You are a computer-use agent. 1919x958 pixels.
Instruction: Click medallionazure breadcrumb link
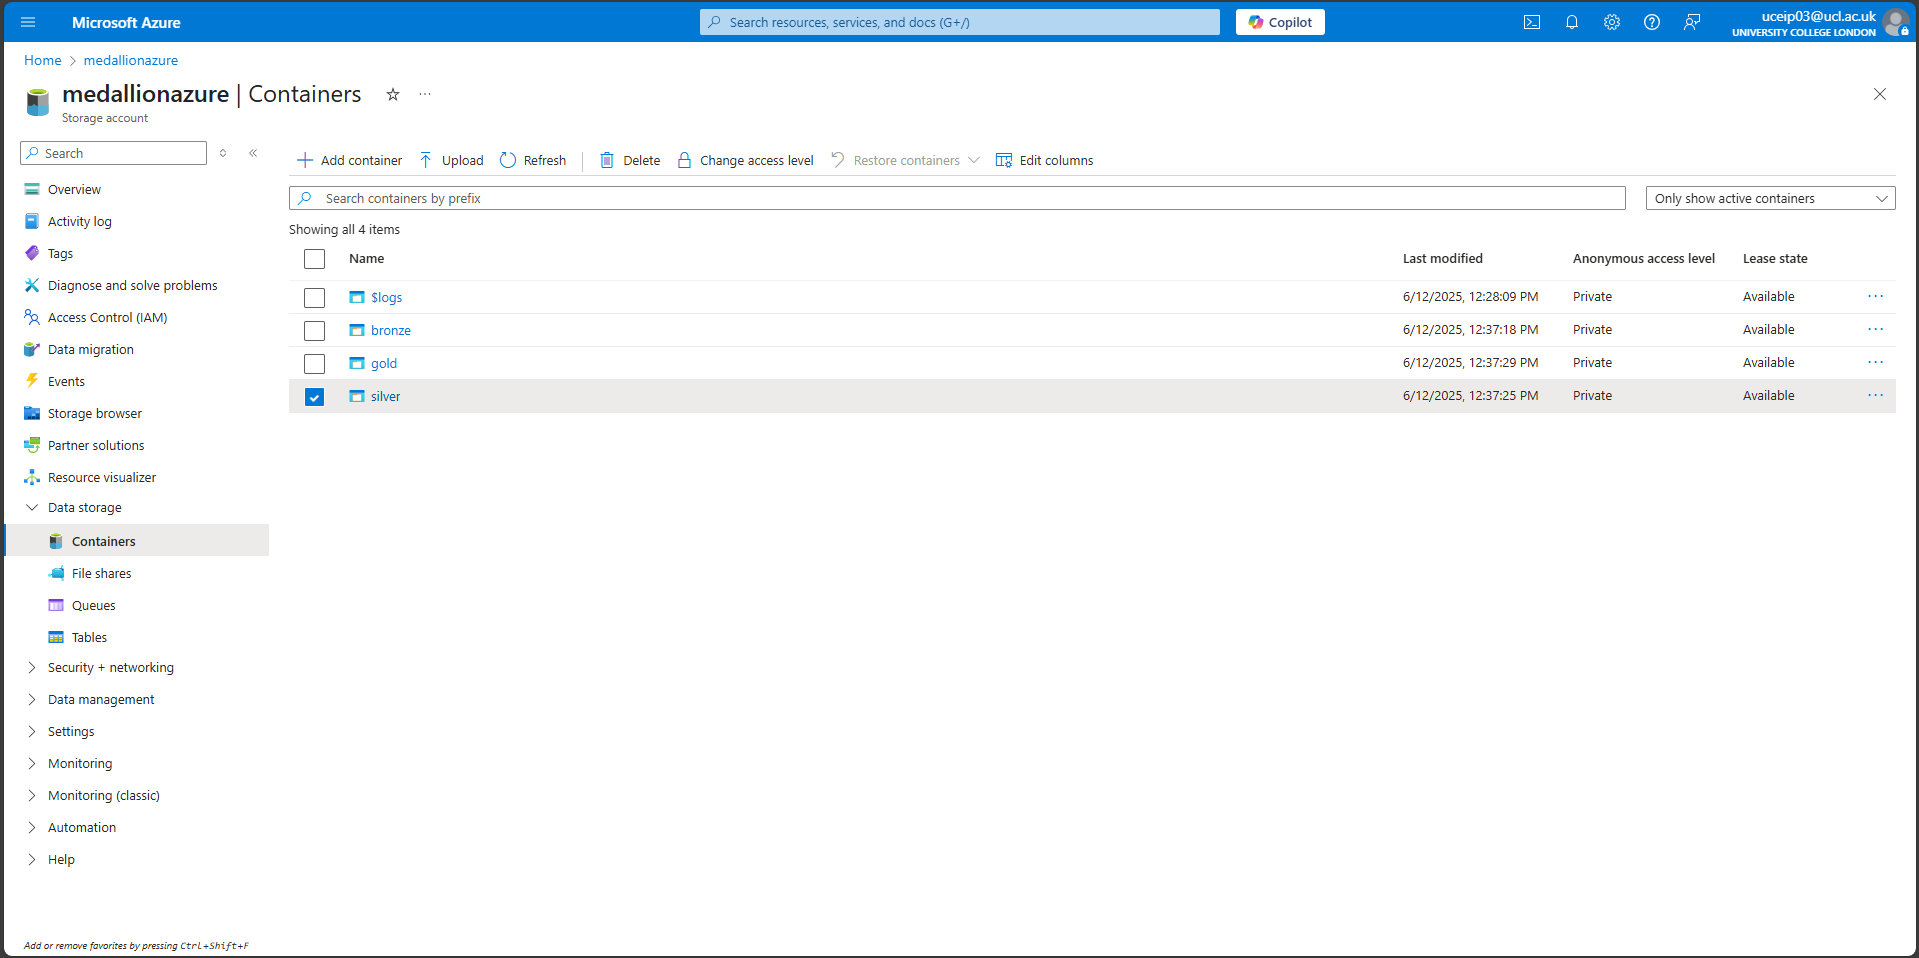tap(131, 60)
